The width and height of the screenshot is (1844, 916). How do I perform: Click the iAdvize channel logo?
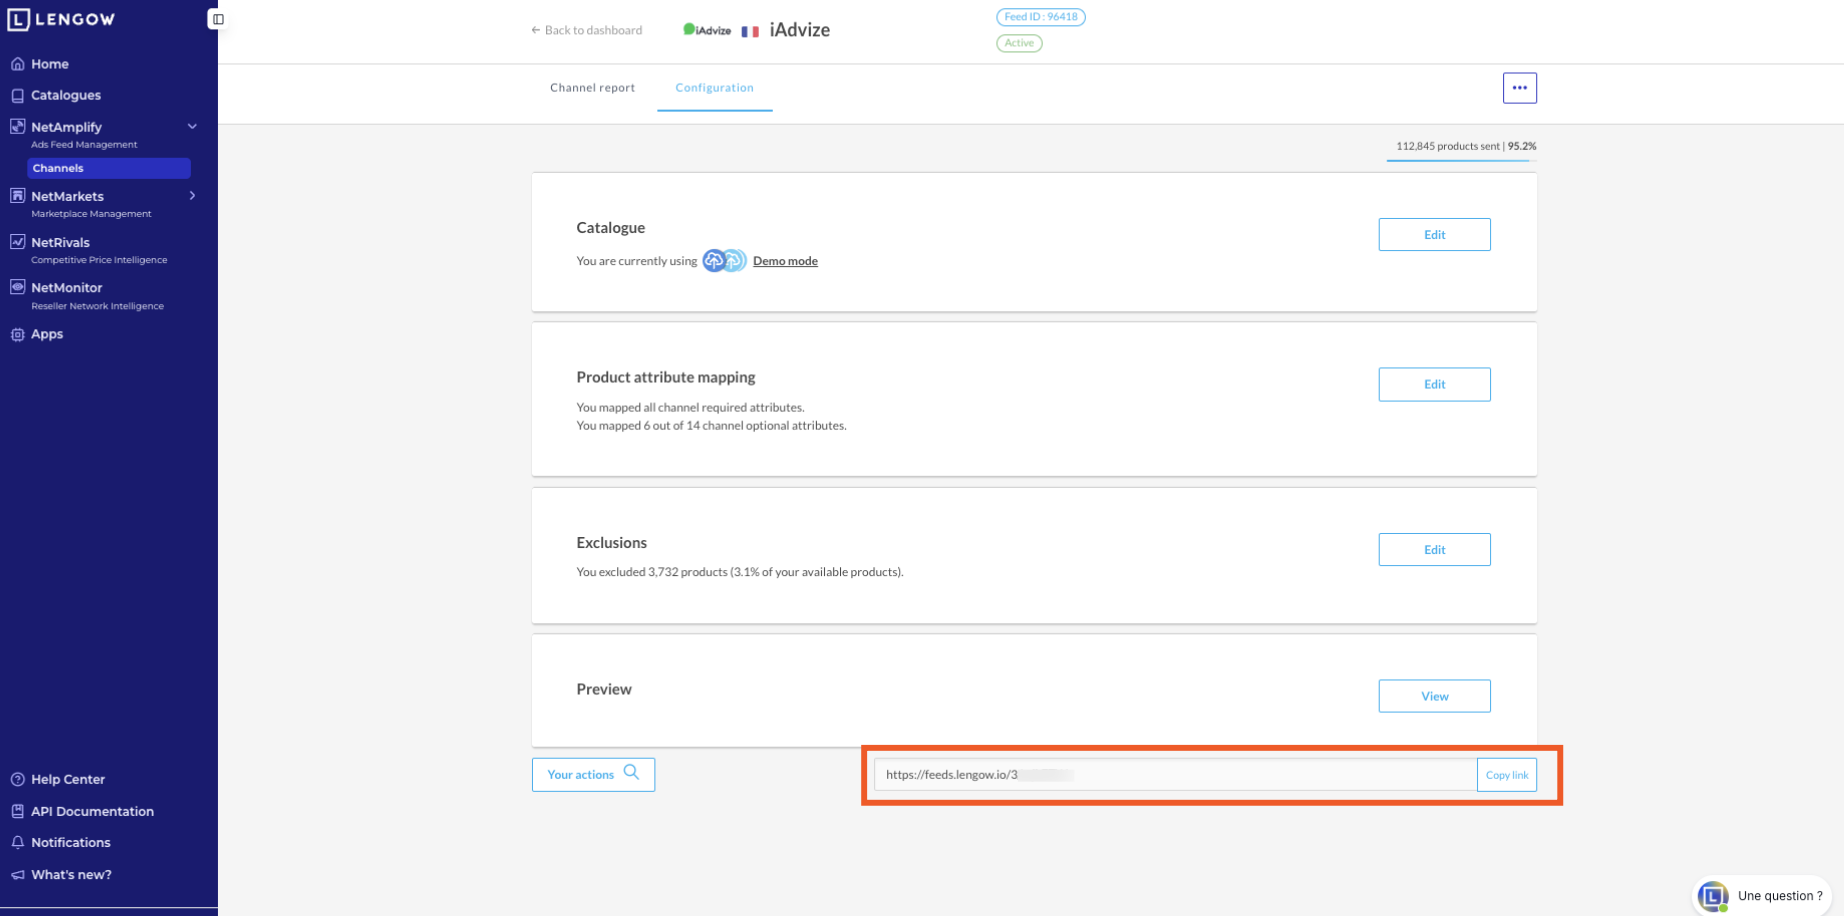[707, 30]
